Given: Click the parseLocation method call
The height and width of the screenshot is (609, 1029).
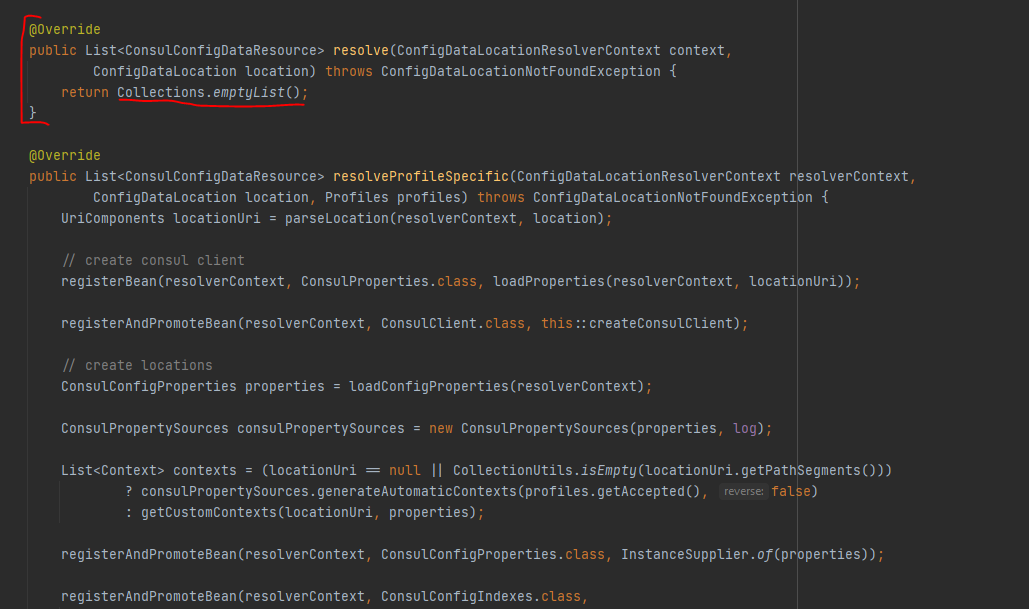Looking at the screenshot, I should click(x=337, y=219).
